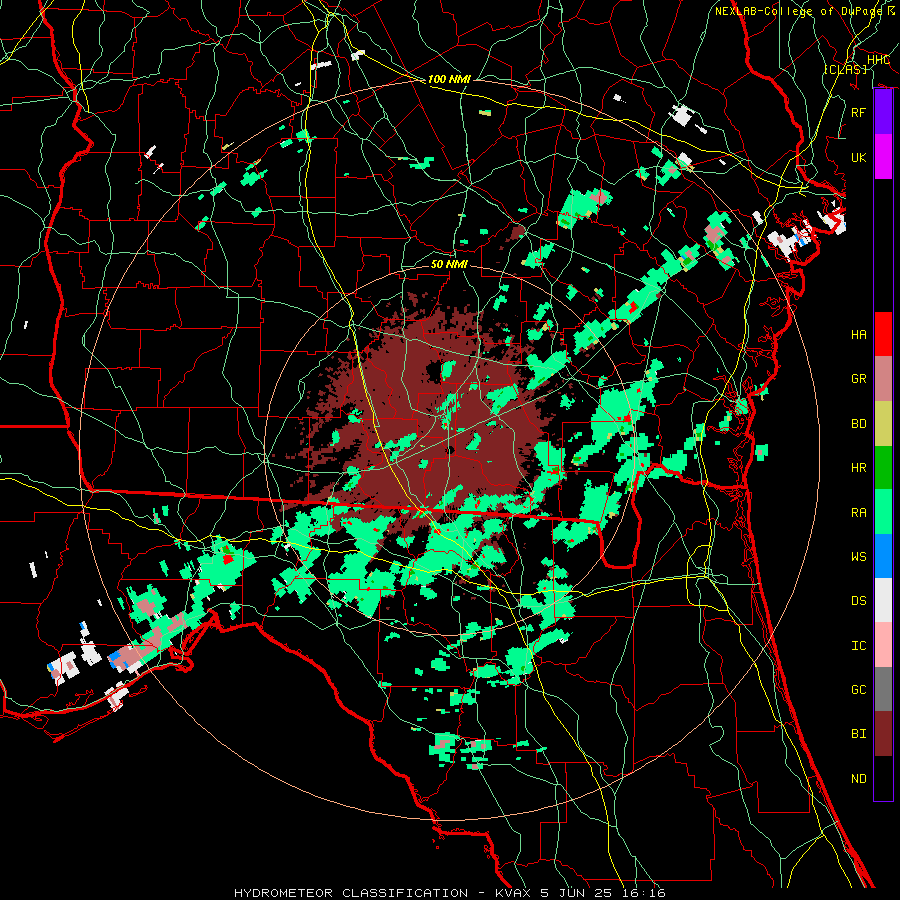Image resolution: width=900 pixels, height=900 pixels.
Task: Click the WS blue legend swatch
Action: click(x=883, y=556)
